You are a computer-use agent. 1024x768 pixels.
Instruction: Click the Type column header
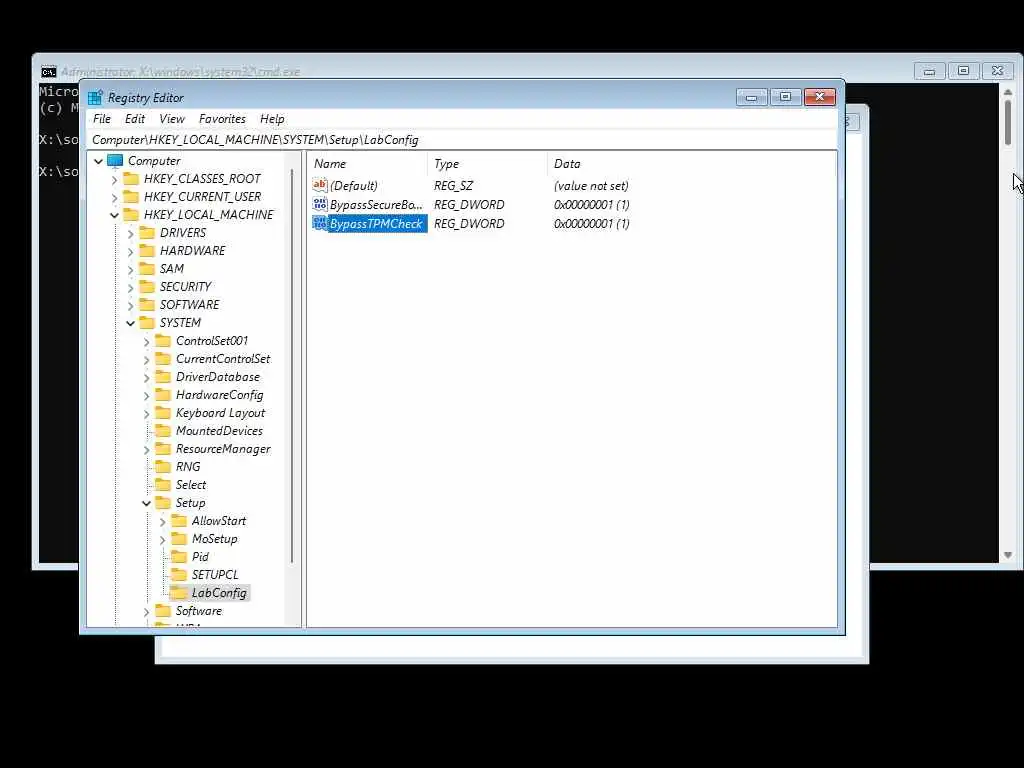coord(487,164)
